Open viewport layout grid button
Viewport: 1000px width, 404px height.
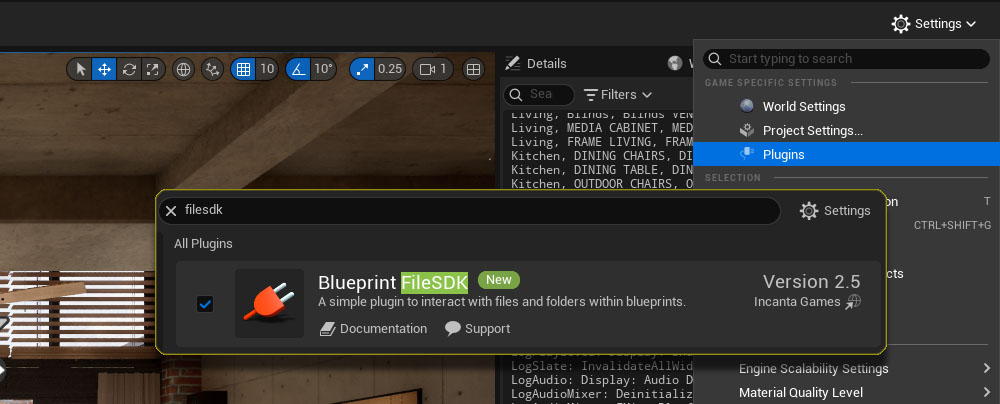click(473, 69)
